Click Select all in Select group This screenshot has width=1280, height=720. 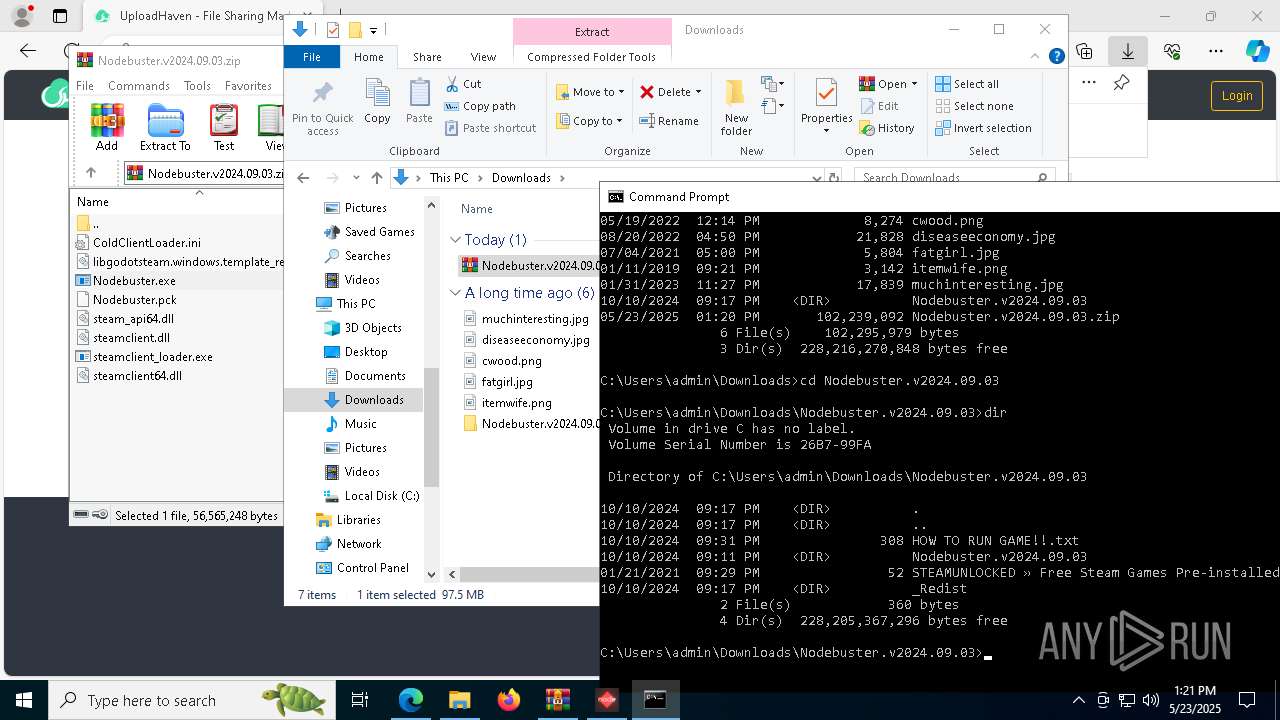click(967, 84)
